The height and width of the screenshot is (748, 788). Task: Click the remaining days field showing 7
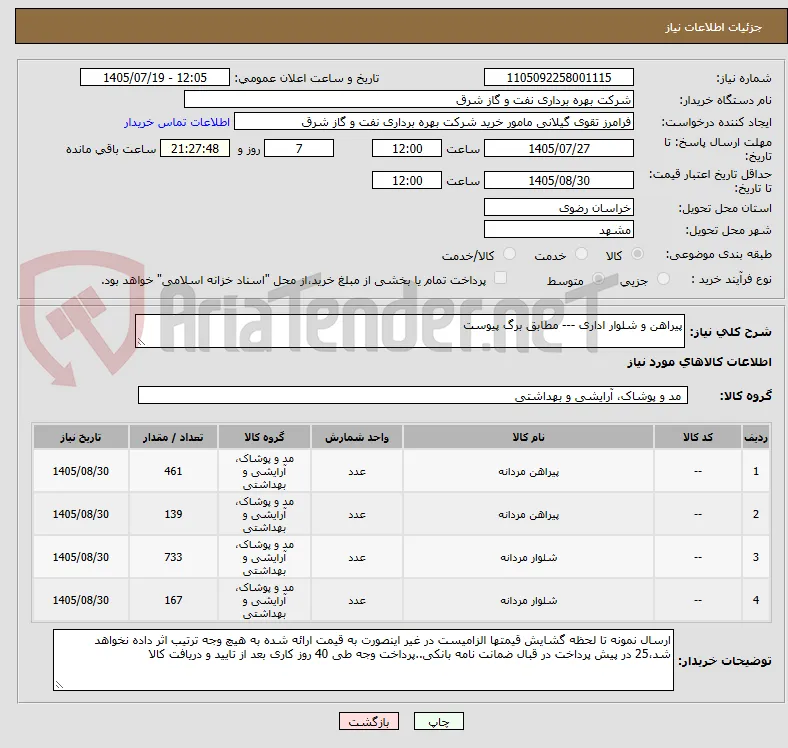click(299, 148)
